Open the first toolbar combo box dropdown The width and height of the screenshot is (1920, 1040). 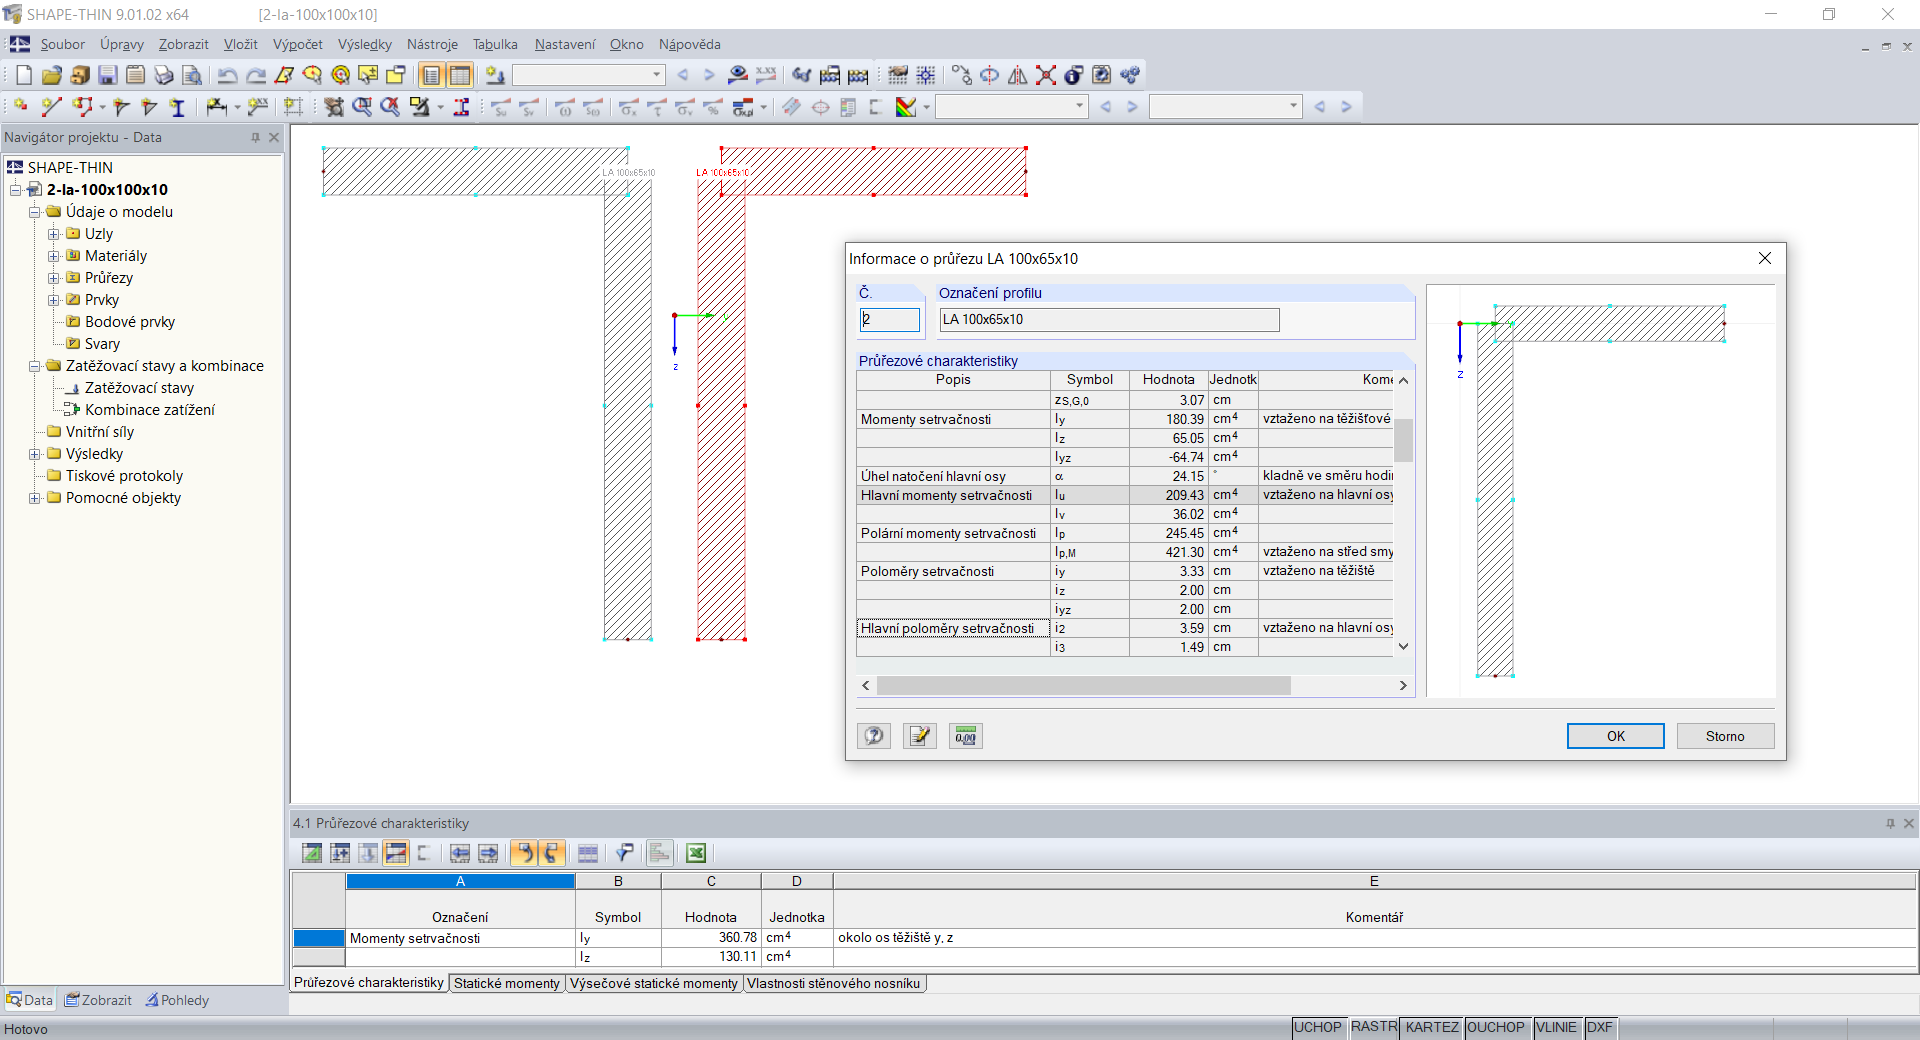[657, 75]
